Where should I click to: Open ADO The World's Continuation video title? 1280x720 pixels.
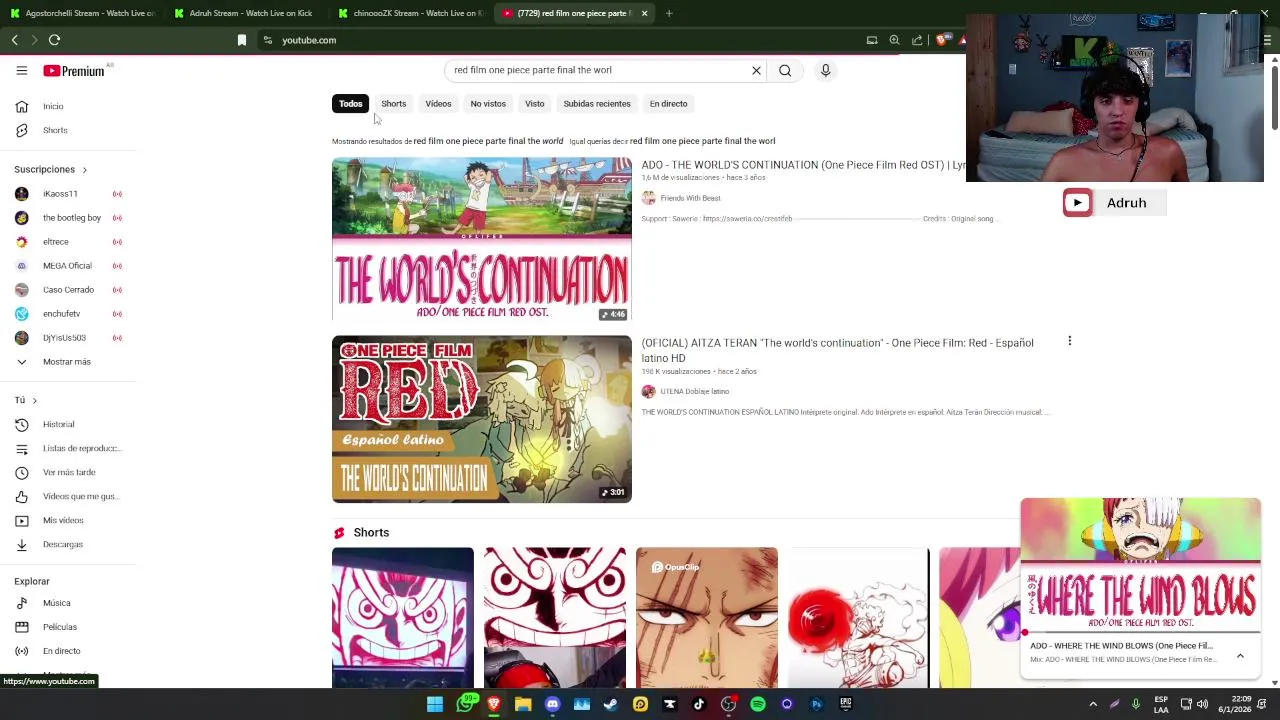tap(803, 165)
